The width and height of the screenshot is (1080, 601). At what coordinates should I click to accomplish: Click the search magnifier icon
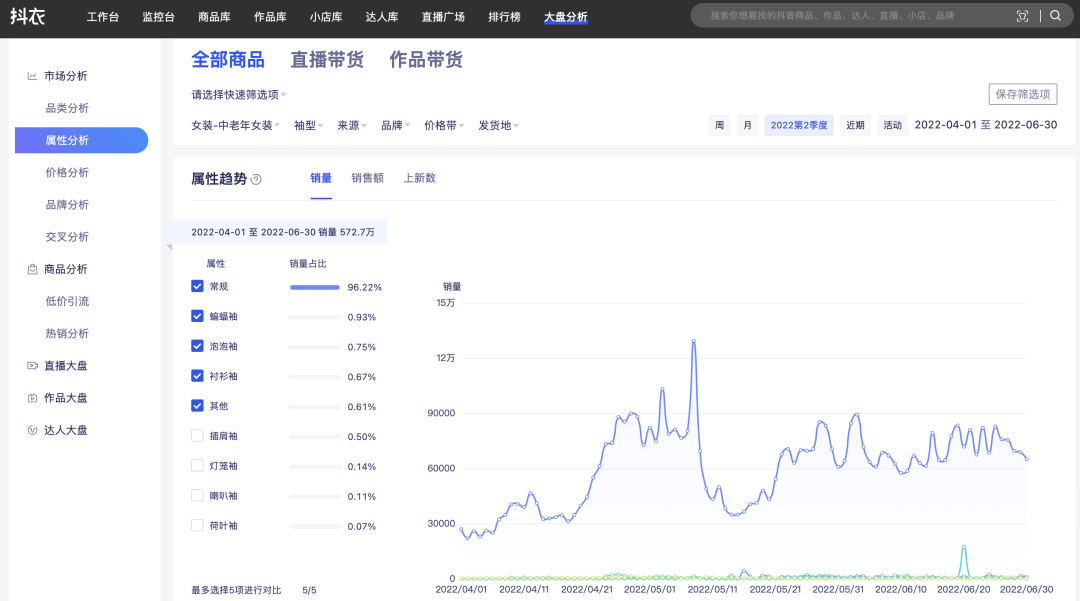(1056, 16)
